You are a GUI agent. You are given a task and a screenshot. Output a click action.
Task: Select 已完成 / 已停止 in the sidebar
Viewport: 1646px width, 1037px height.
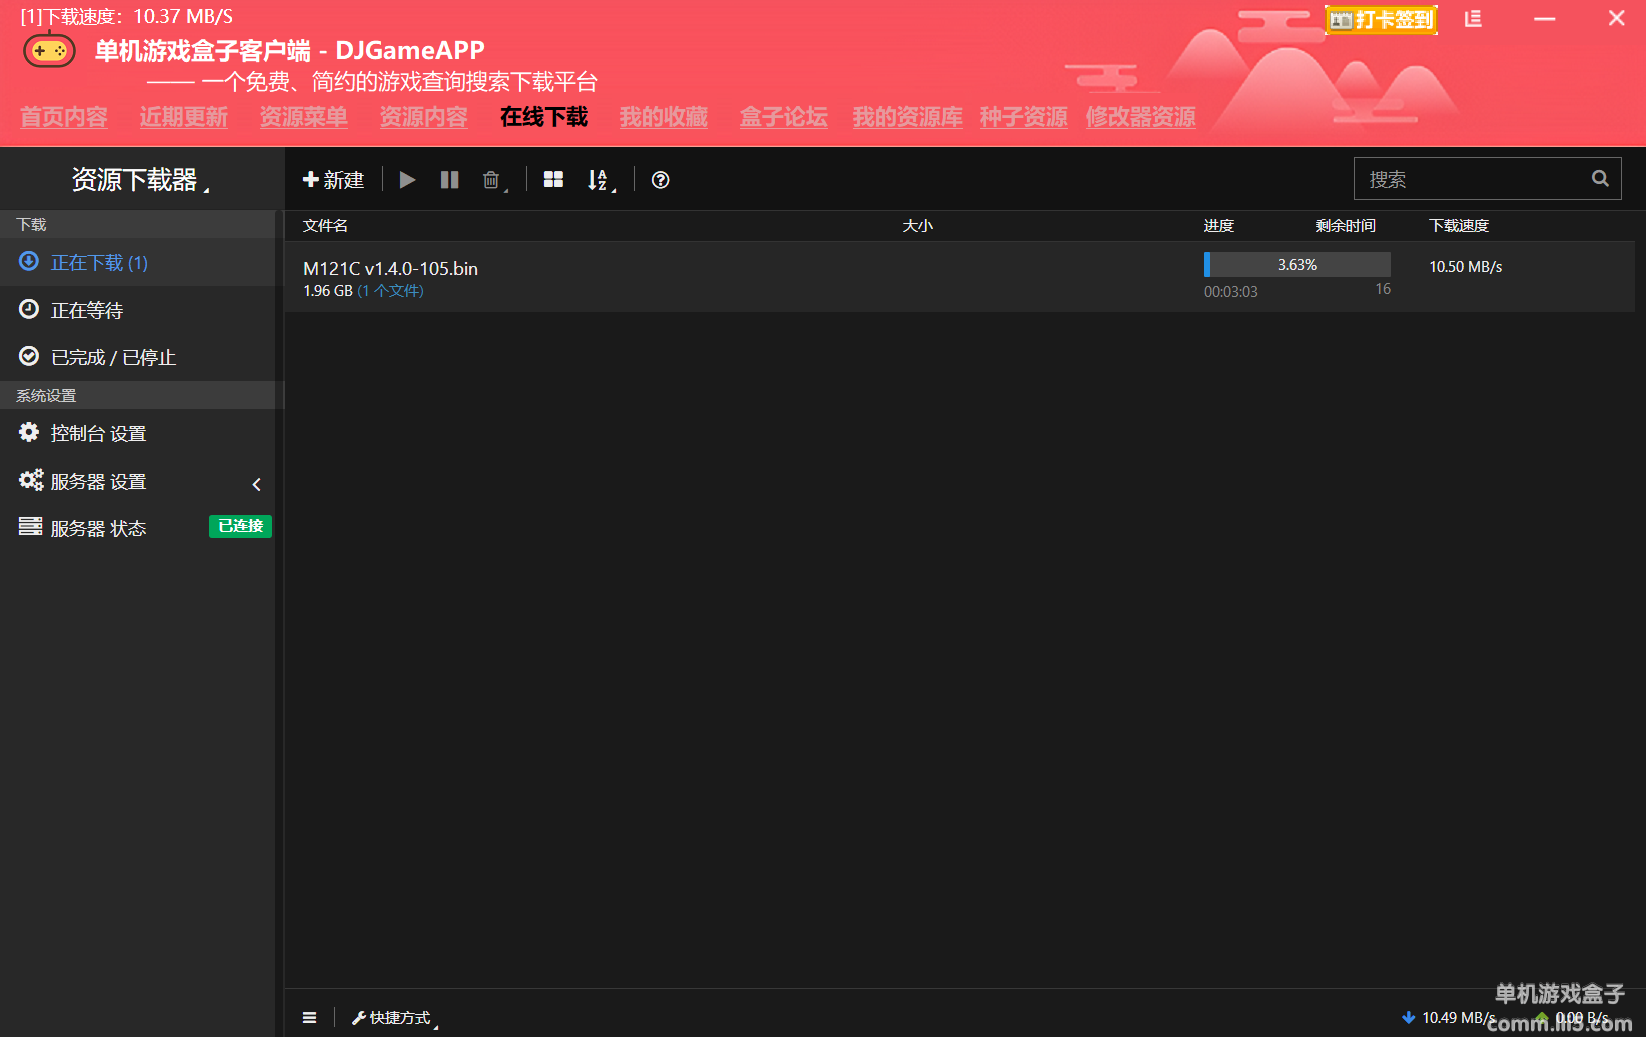coord(137,357)
